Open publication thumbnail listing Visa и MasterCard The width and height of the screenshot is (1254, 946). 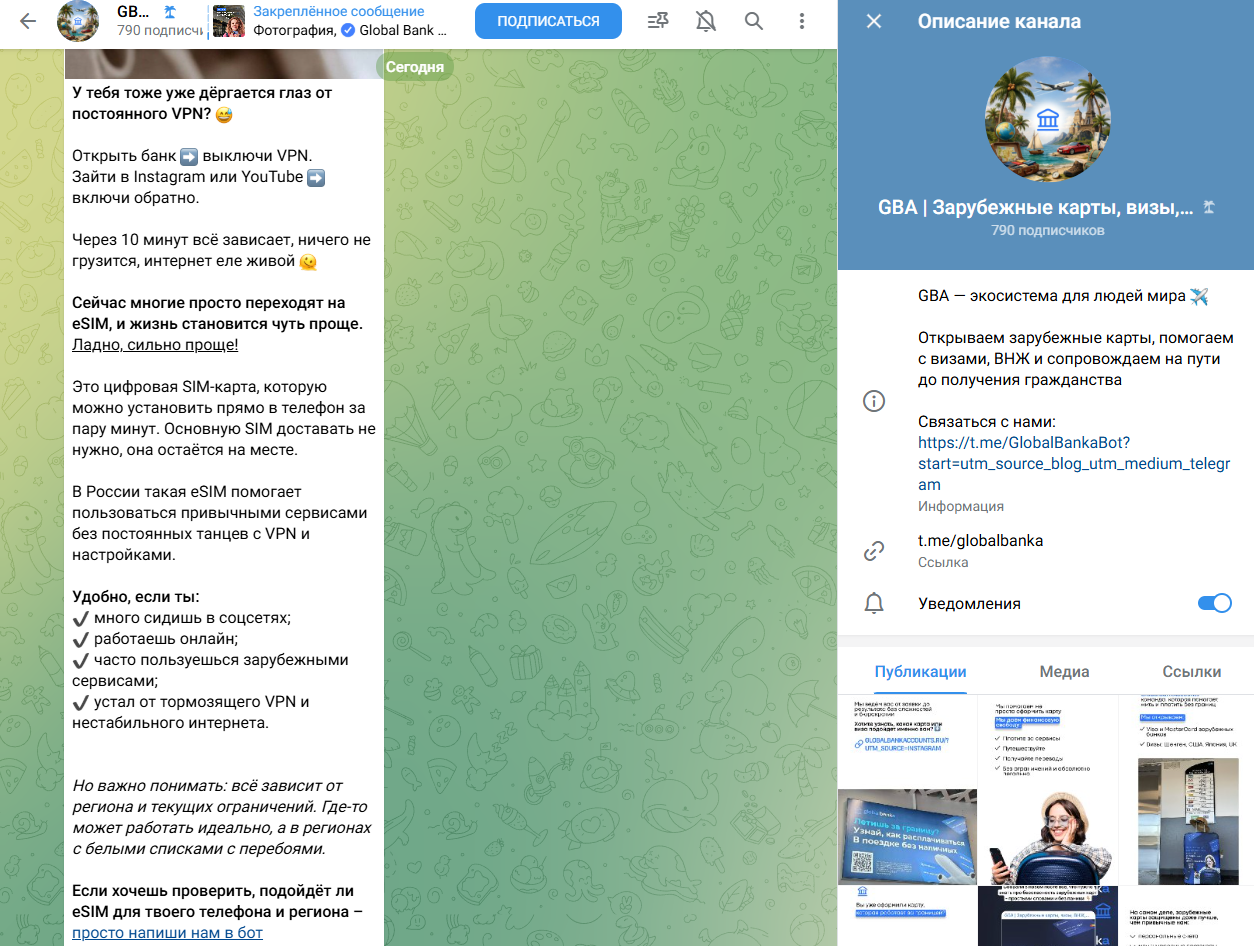point(1186,790)
